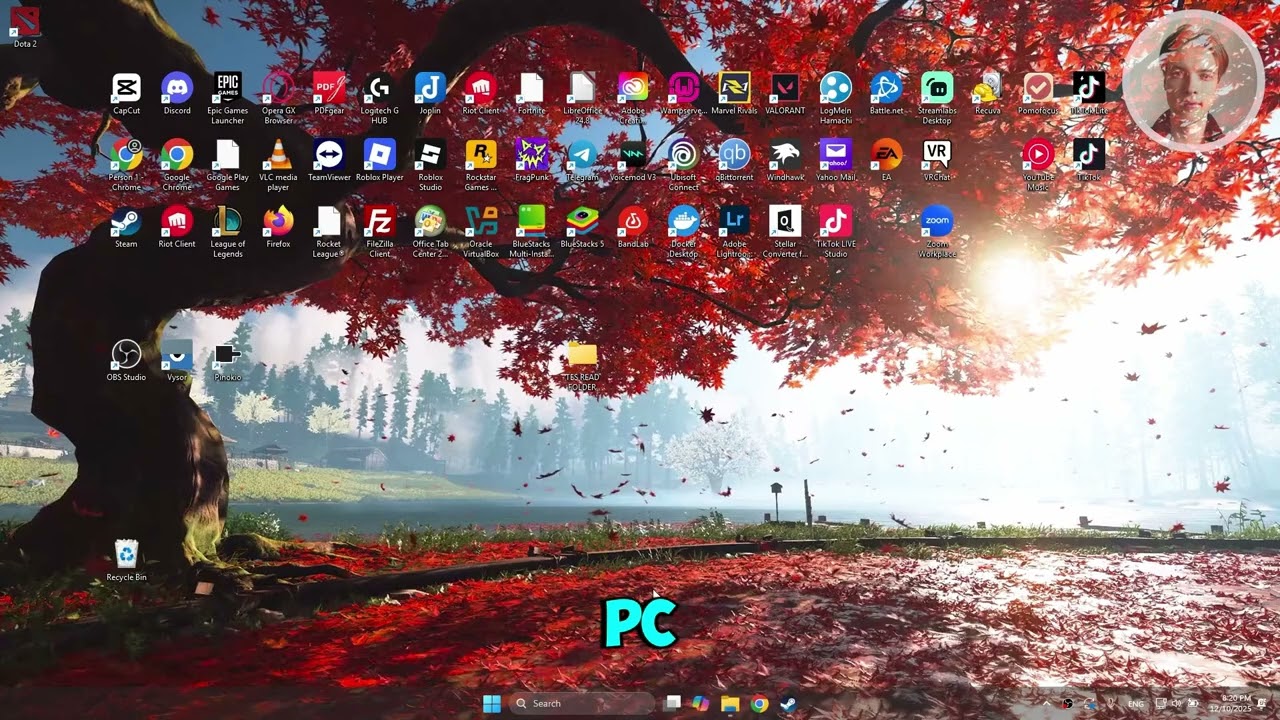This screenshot has width=1280, height=720.
Task: Select the PDFgear desktop icon
Action: (329, 94)
